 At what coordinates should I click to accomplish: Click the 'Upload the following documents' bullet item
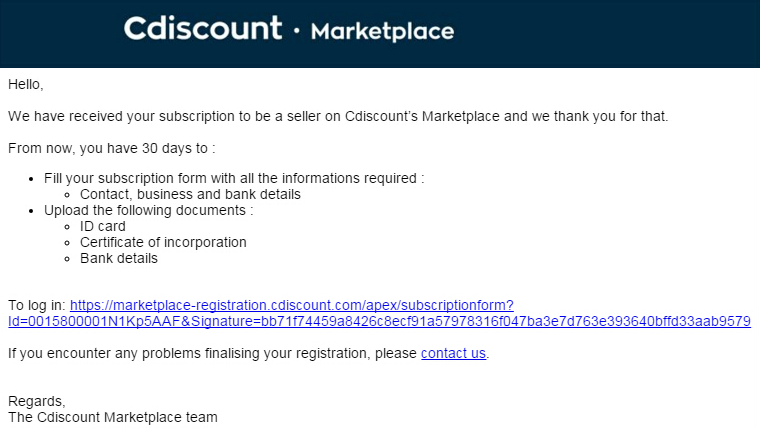[148, 210]
